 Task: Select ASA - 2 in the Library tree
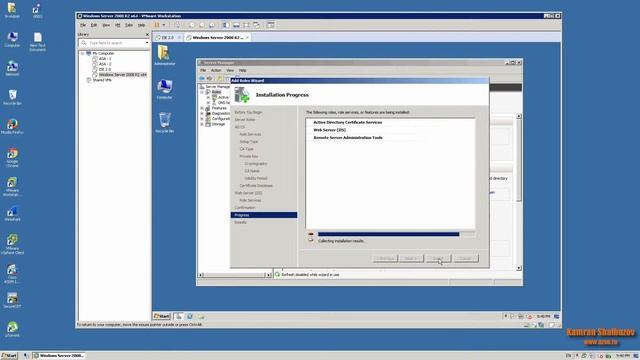coord(105,64)
